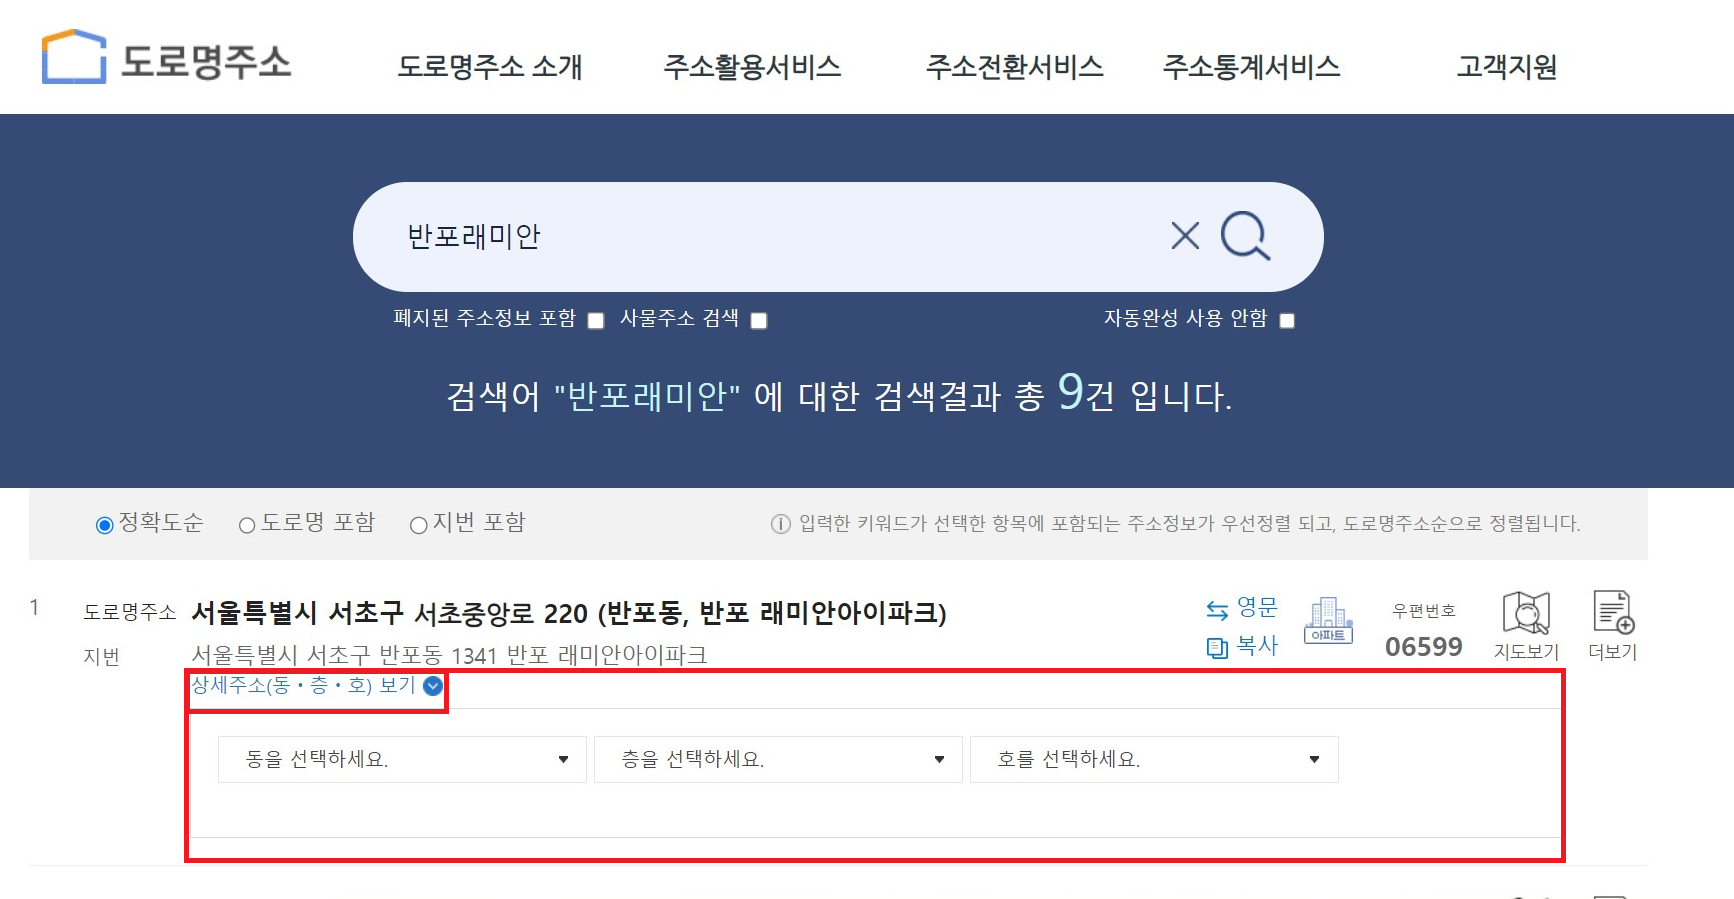Open the 지도보기 map icon
Screen dimensions: 1734x899
(x=1526, y=613)
